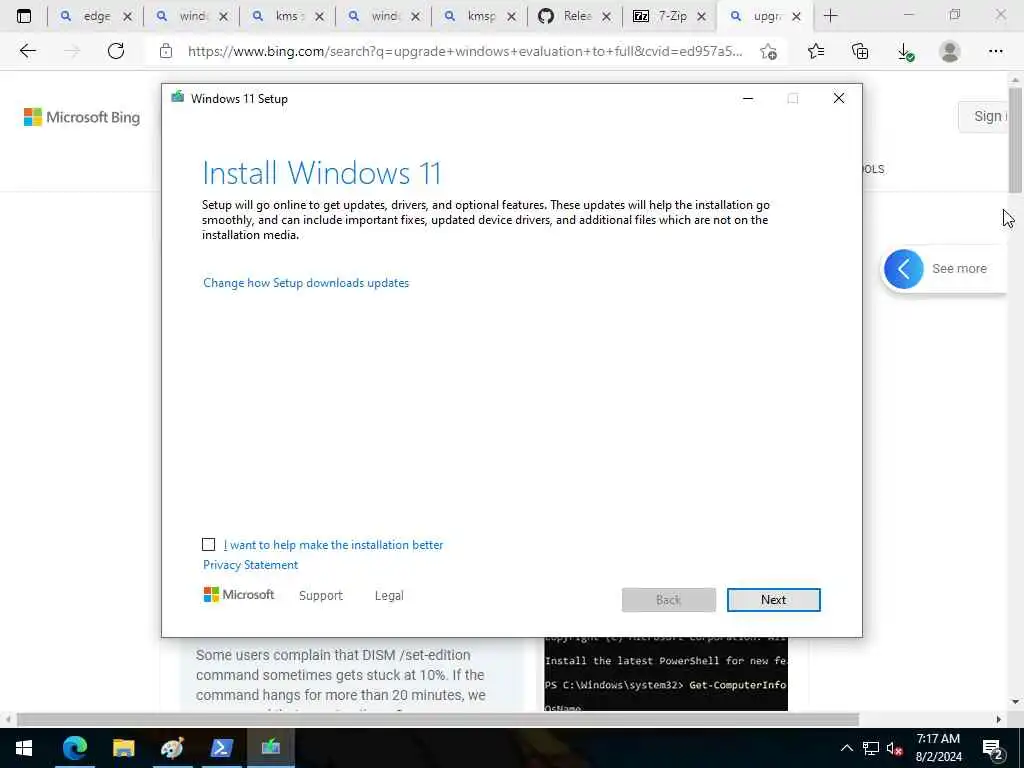The image size is (1024, 768).
Task: Open 'Change how Setup downloads updates' link
Action: click(306, 283)
